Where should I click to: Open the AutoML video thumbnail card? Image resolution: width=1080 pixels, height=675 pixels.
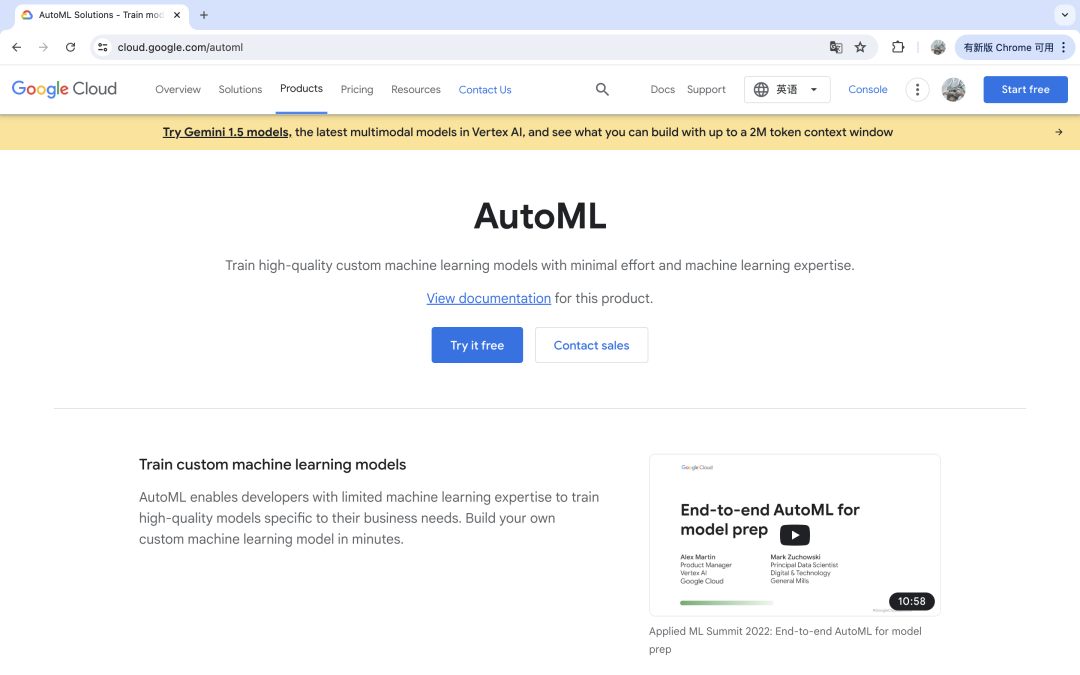point(794,535)
